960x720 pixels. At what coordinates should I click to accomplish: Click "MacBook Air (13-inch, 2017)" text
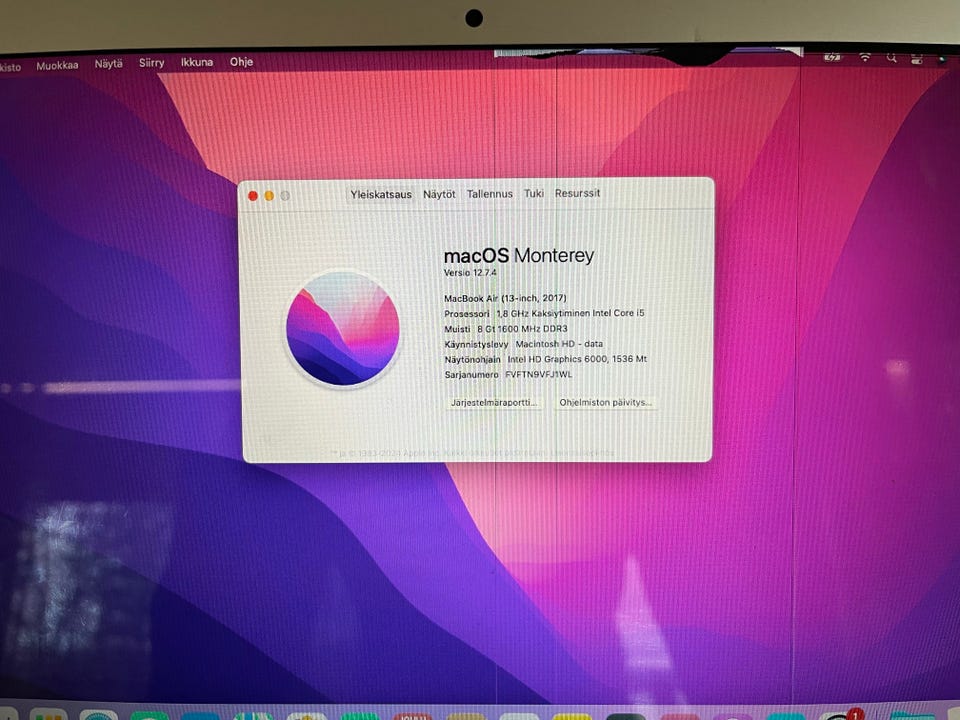[x=505, y=298]
